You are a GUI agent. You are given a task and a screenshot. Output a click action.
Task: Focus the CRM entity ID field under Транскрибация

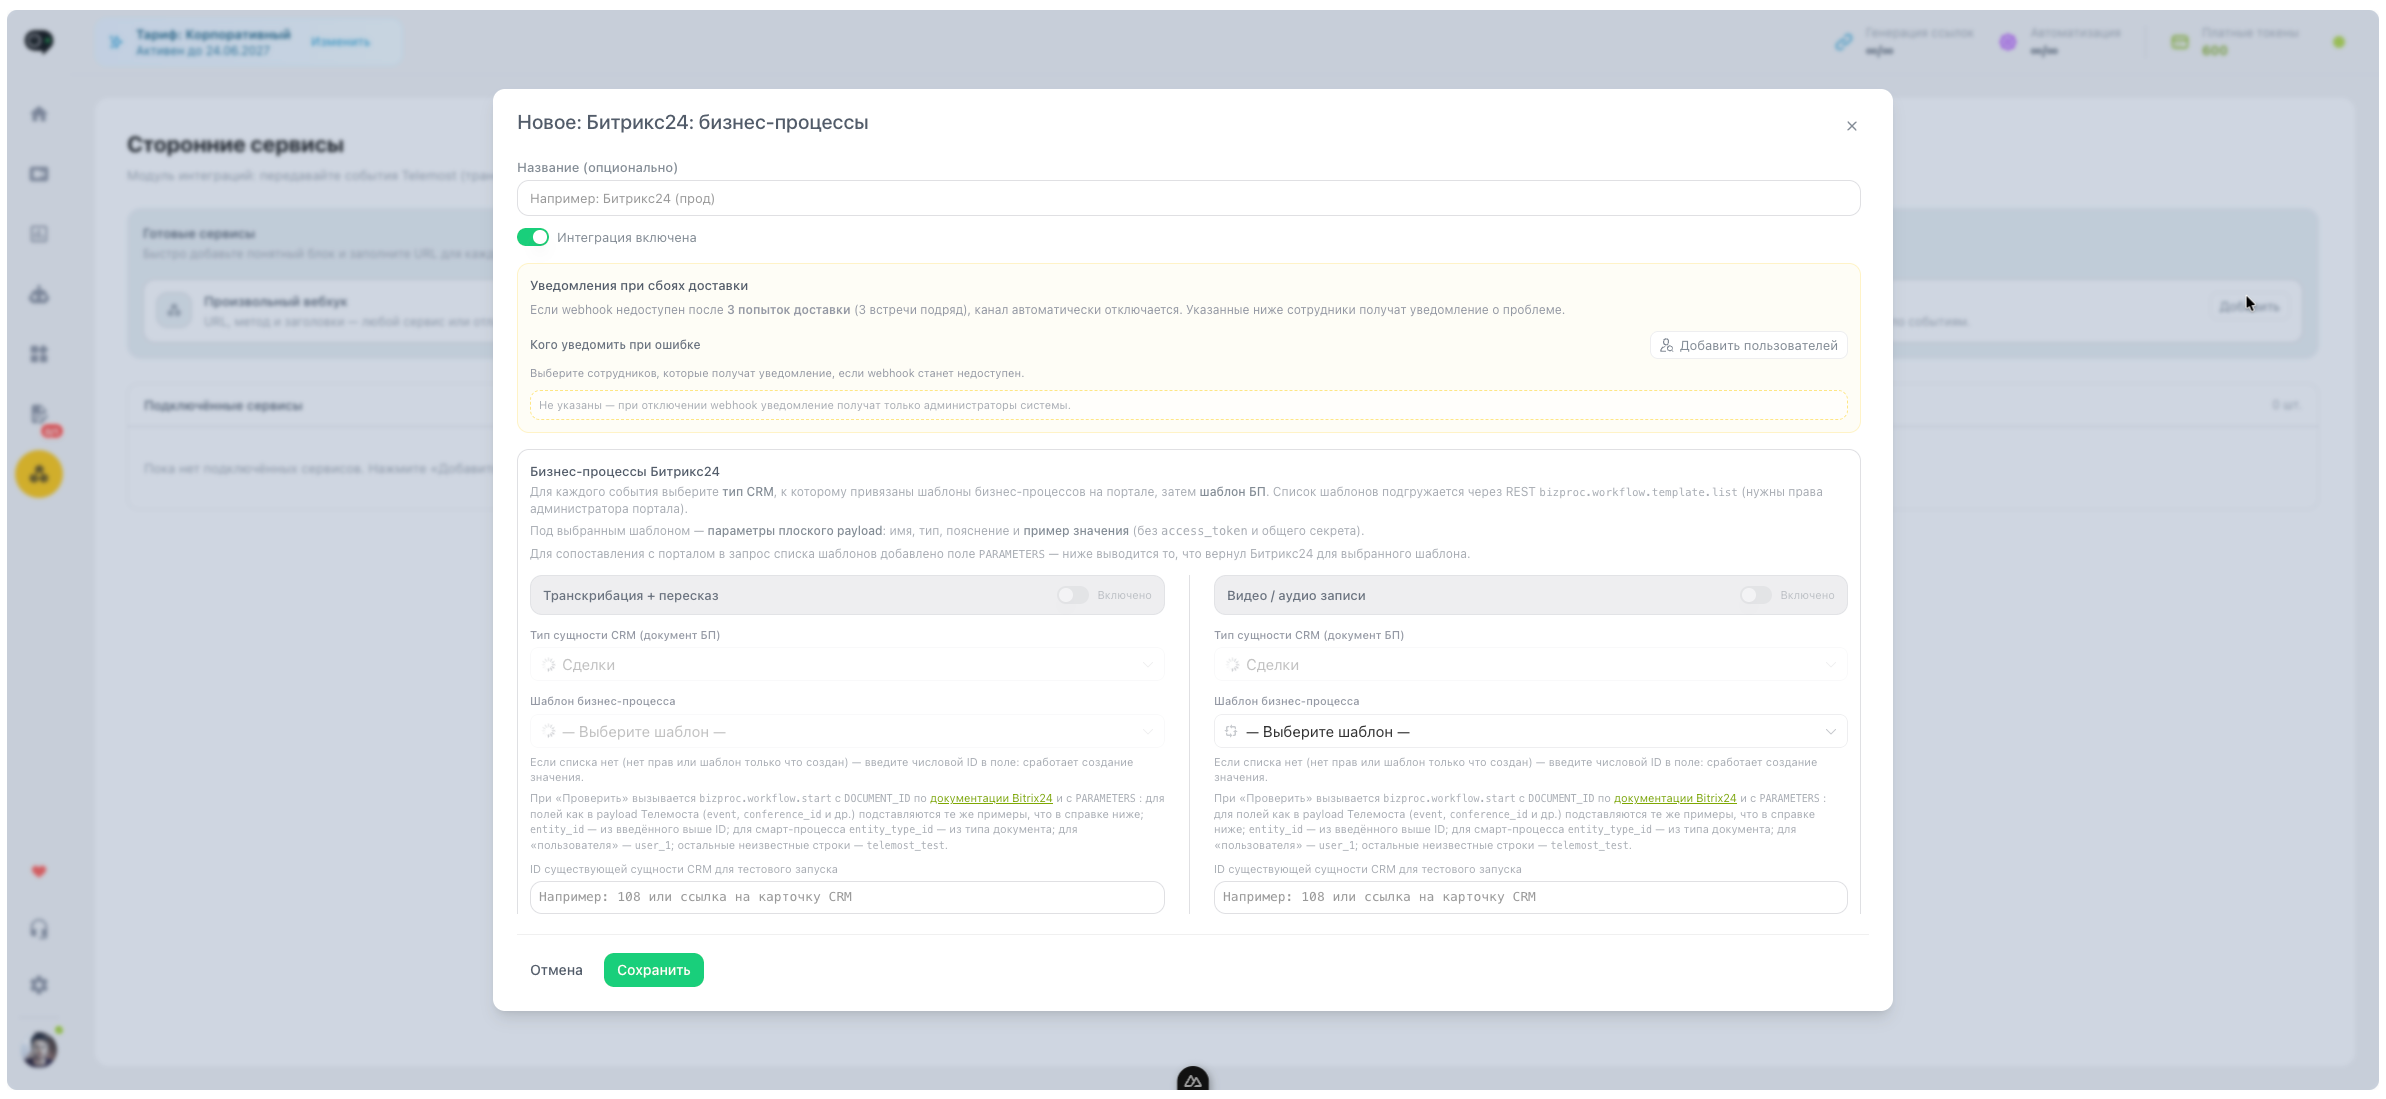(847, 897)
